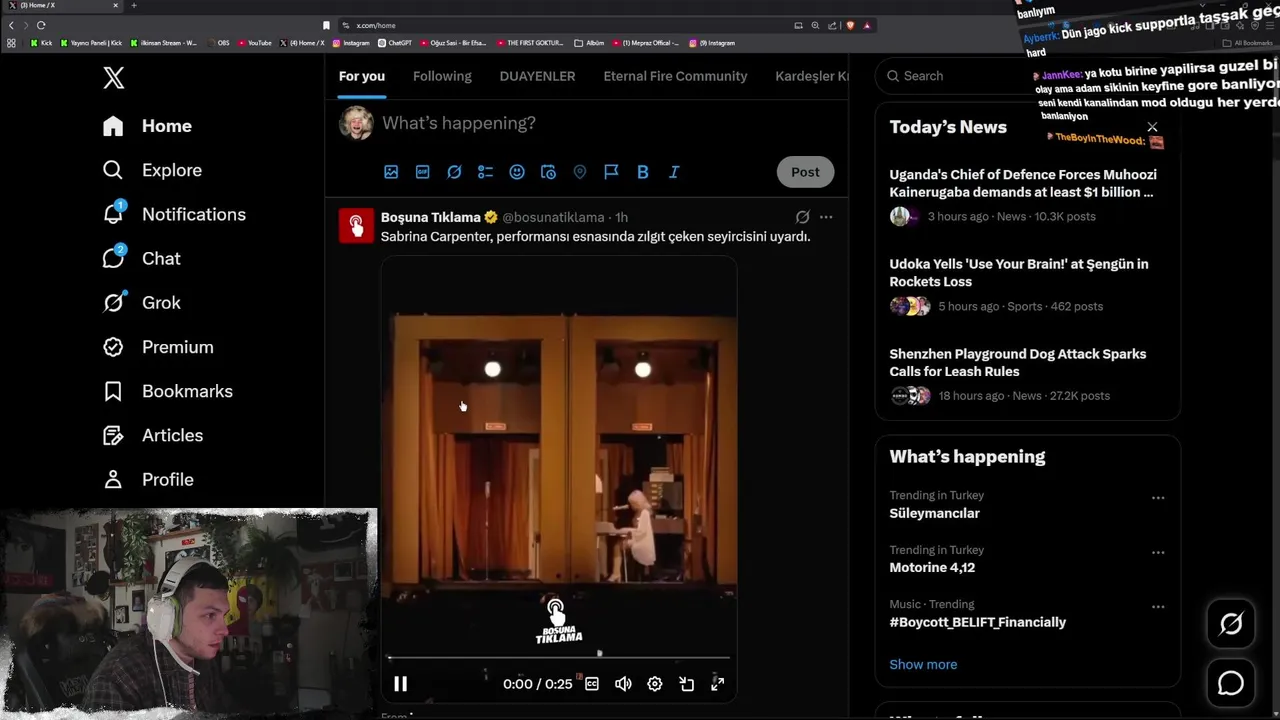Open video settings gear

(x=655, y=684)
